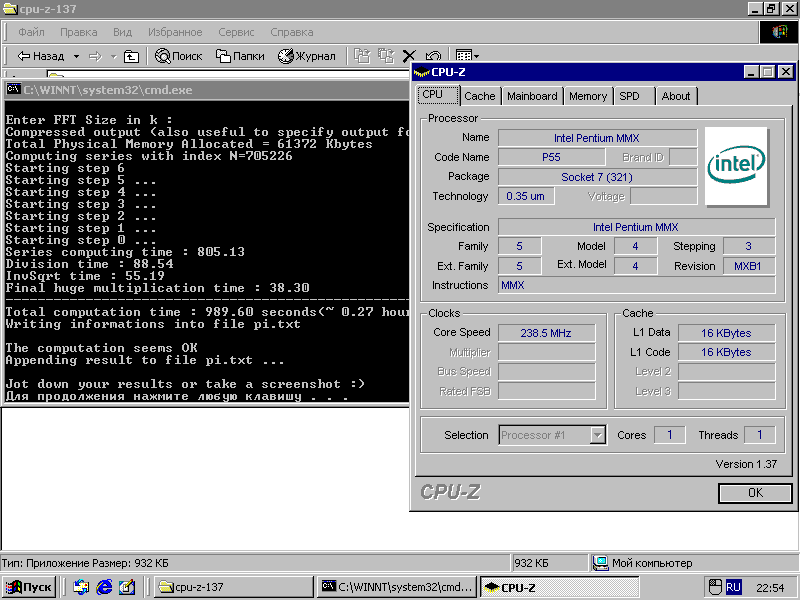800x600 pixels.
Task: Open the Вид menu
Action: pos(122,32)
